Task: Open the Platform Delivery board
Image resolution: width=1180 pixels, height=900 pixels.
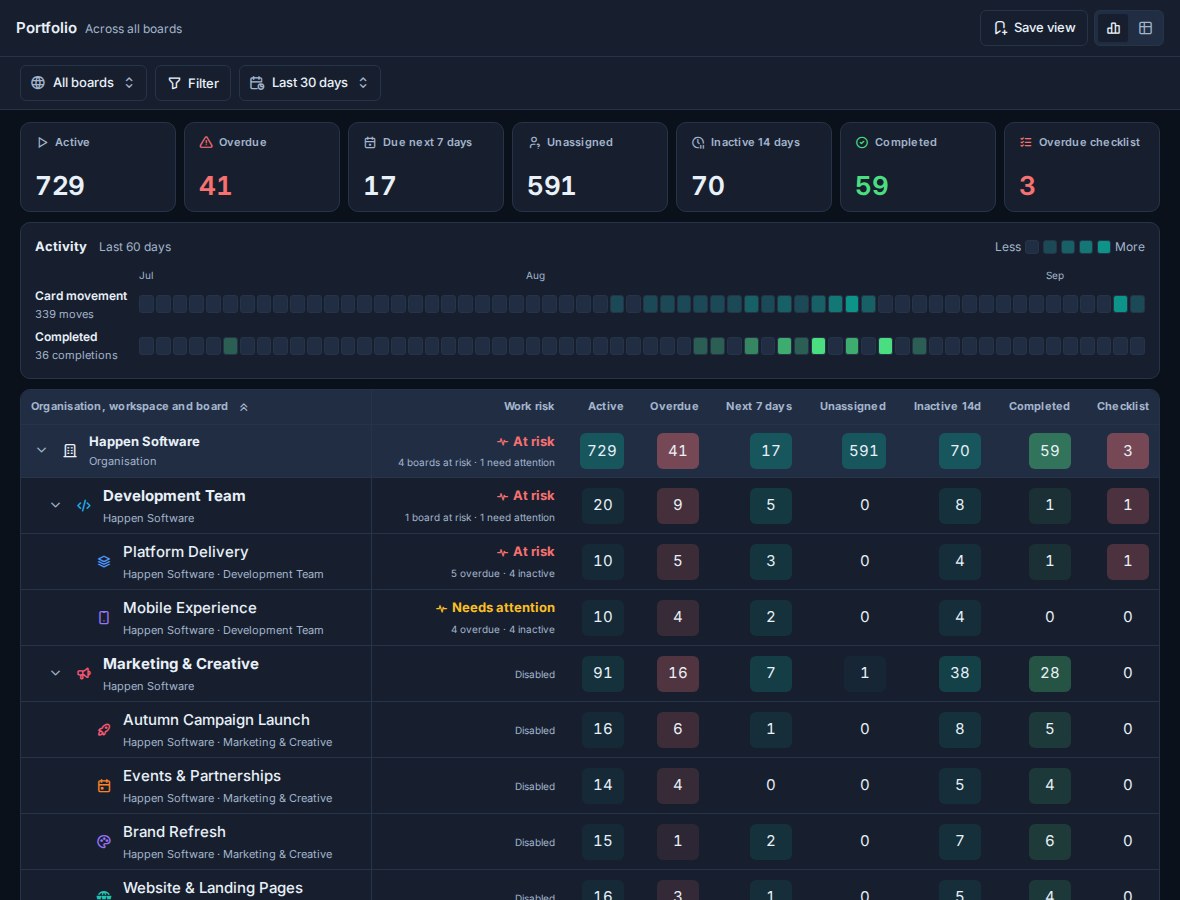Action: pyautogui.click(x=185, y=552)
